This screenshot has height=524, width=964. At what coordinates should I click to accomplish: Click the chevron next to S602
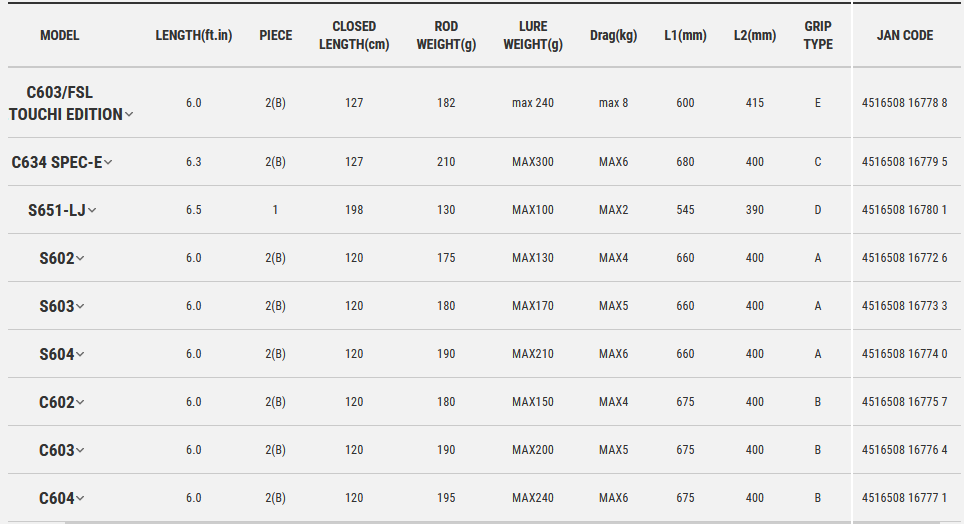80,258
